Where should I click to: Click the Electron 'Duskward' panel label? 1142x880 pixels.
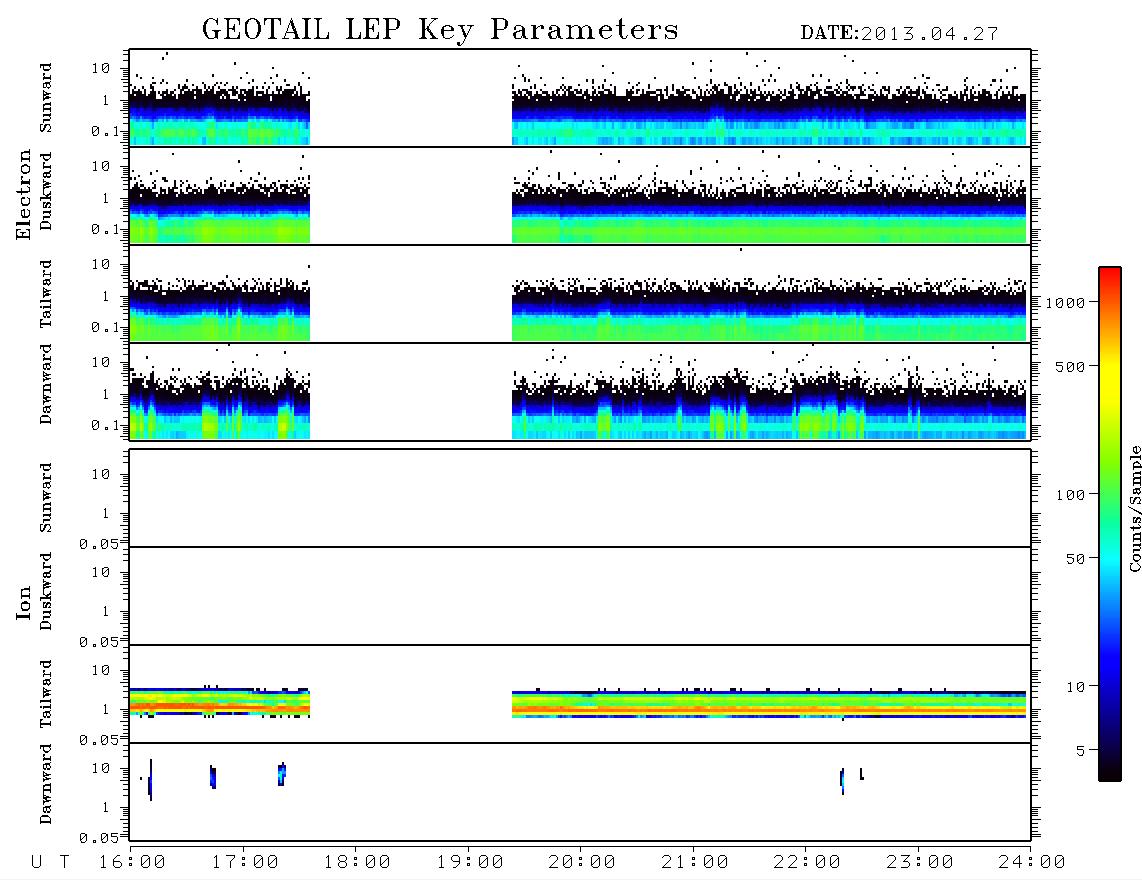coord(46,191)
